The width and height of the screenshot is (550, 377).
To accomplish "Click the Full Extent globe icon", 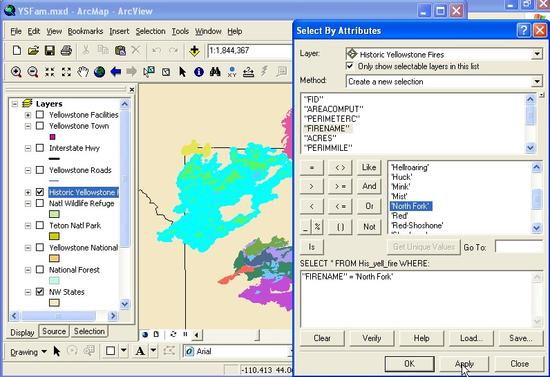I will click(x=99, y=72).
